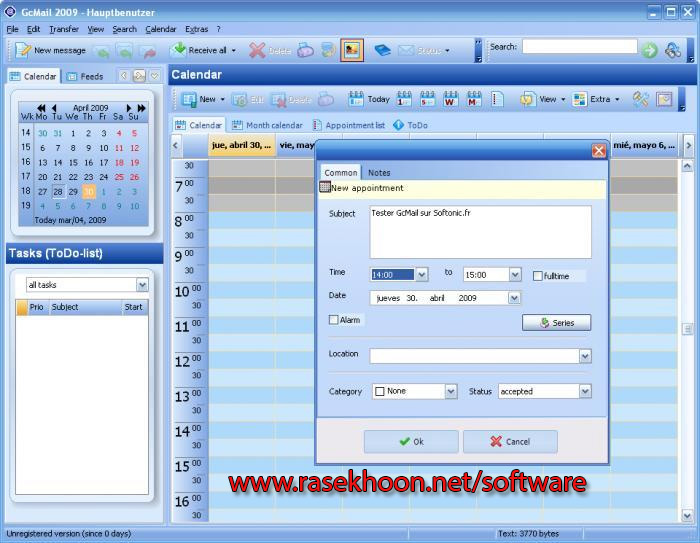Confirm the appointment with Ok

tap(411, 442)
